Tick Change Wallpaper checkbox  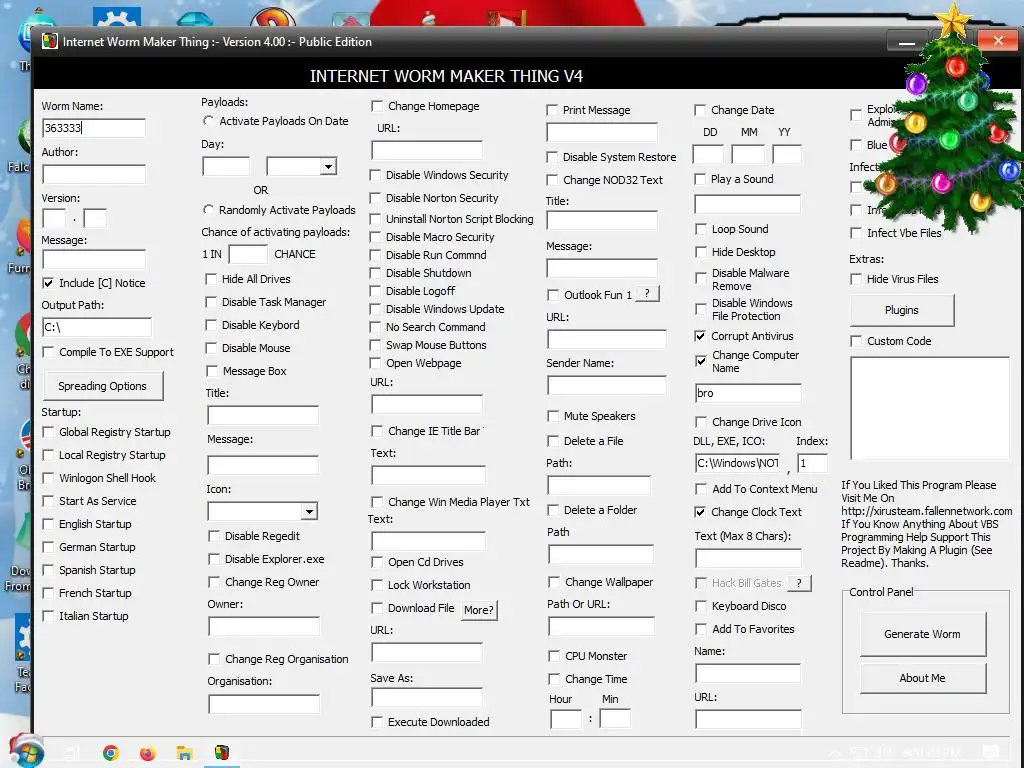coord(554,582)
